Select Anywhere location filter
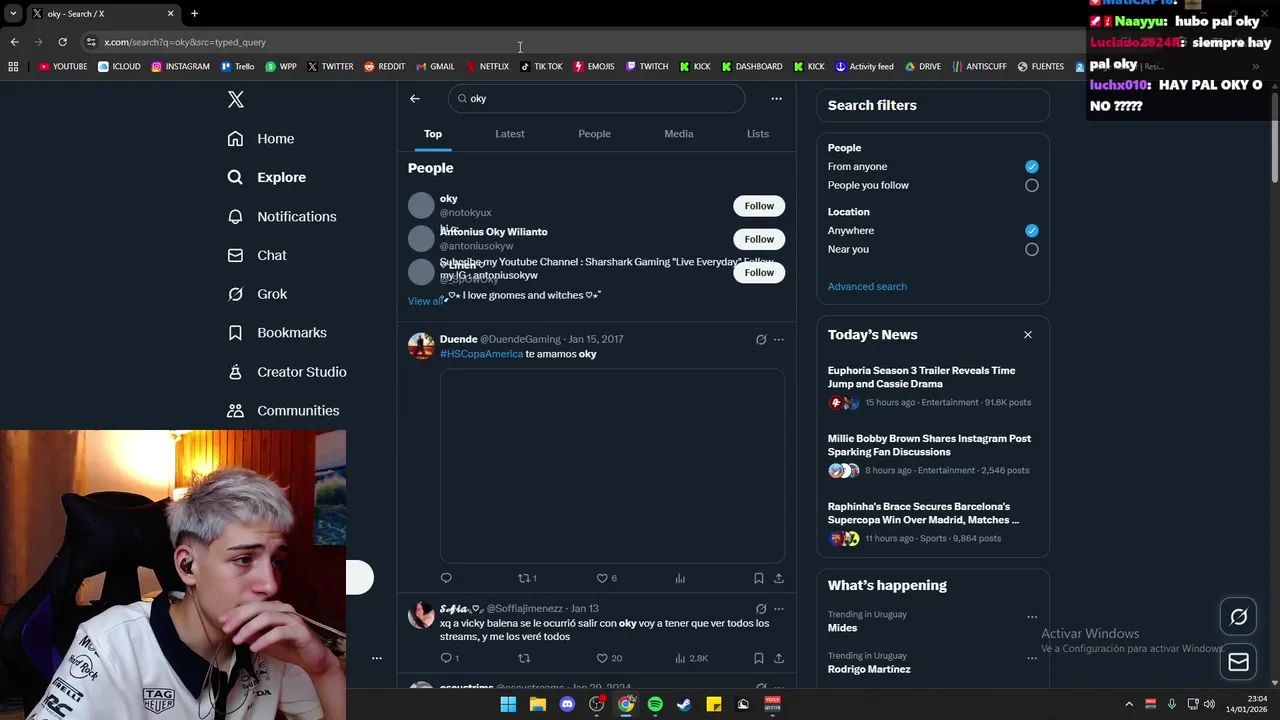 [1032, 231]
